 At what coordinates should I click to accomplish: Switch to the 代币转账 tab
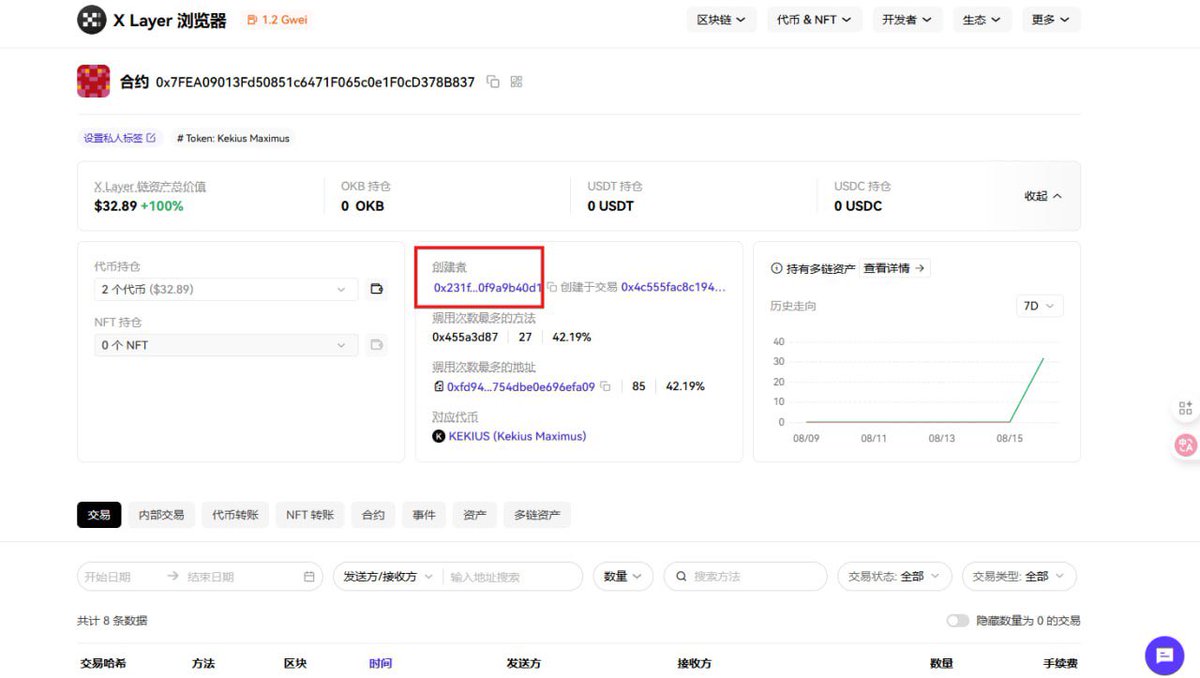point(235,515)
